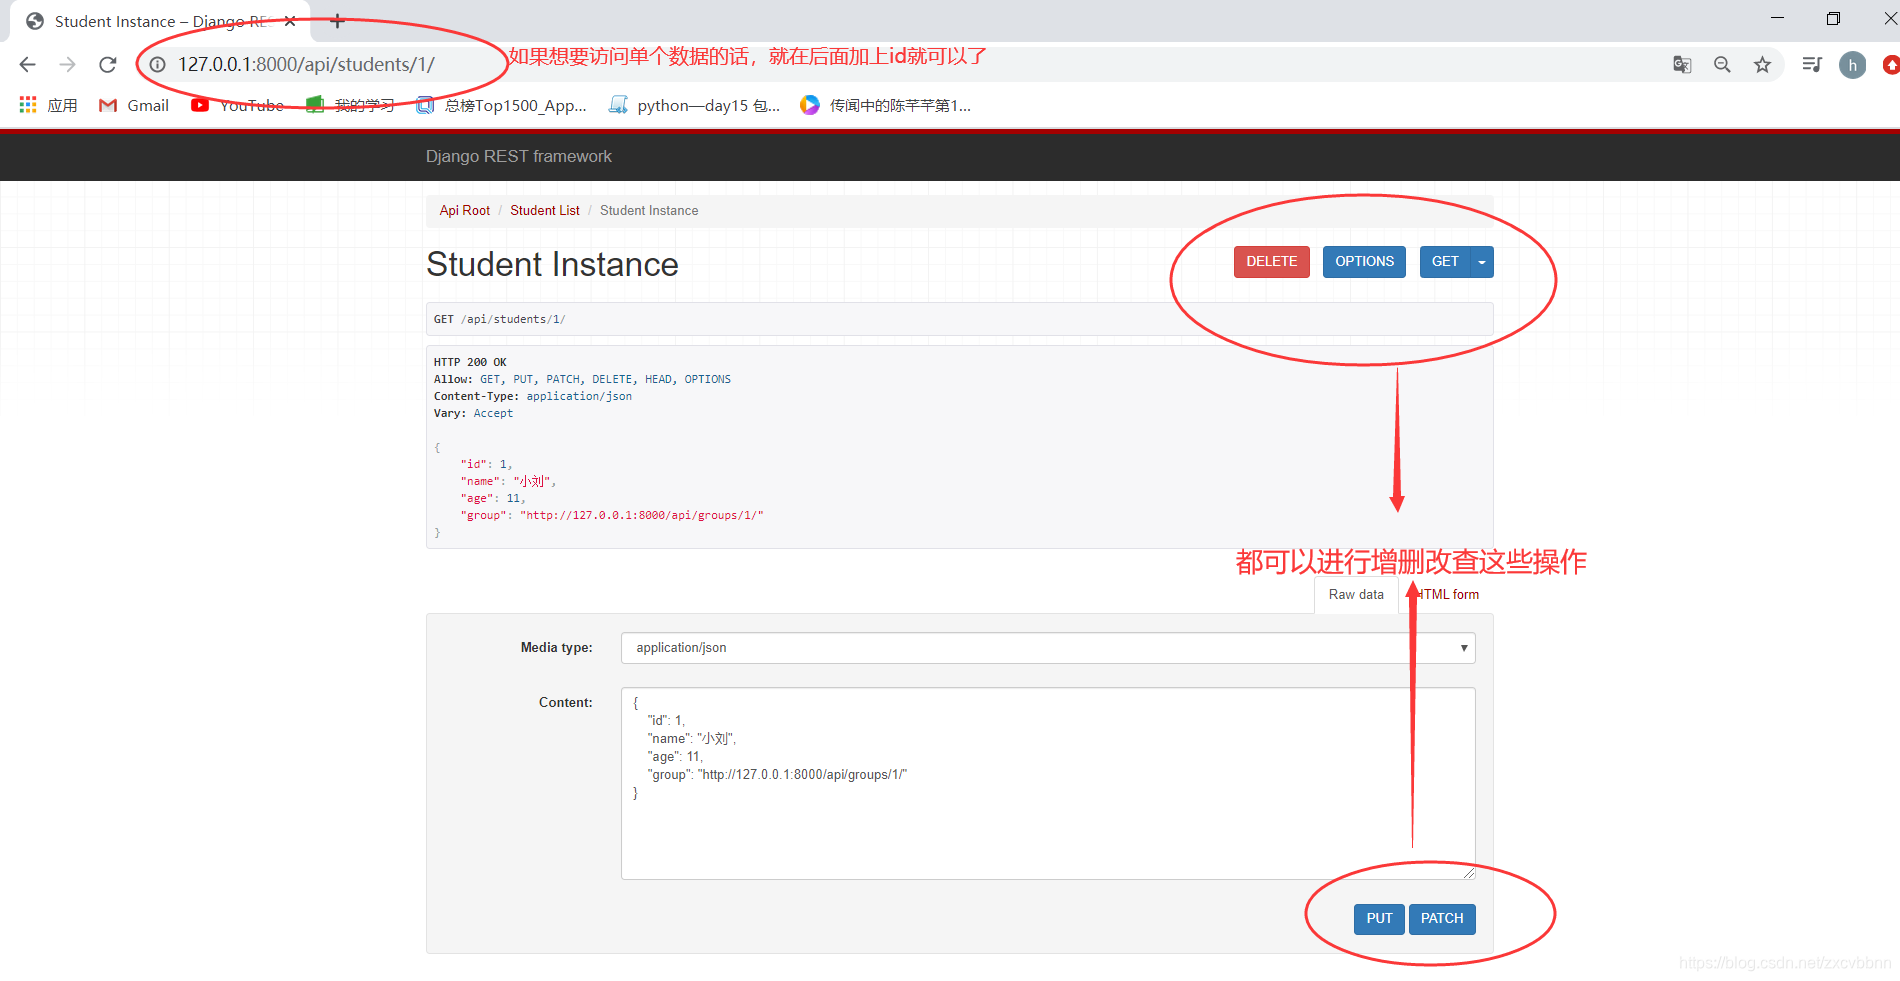This screenshot has height=981, width=1900.
Task: Click the address bar URL
Action: [x=306, y=65]
